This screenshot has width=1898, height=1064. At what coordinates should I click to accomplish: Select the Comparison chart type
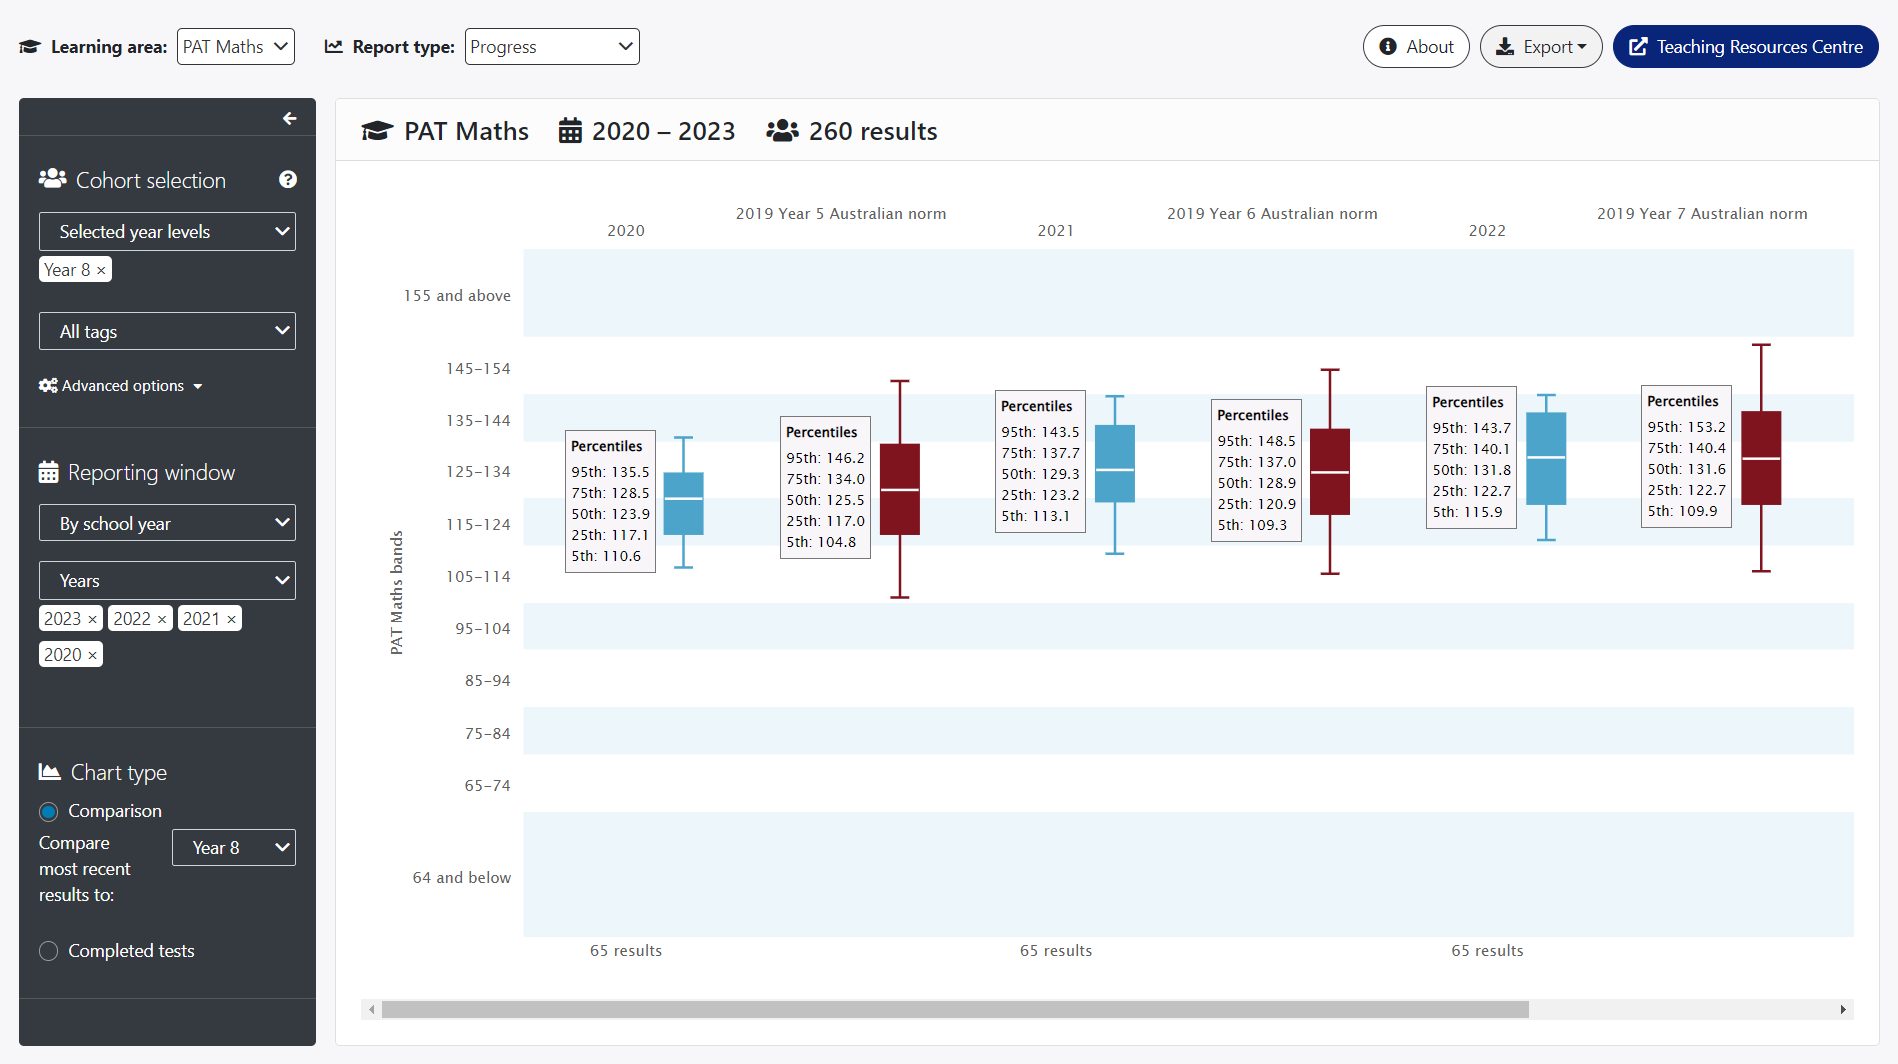[49, 811]
